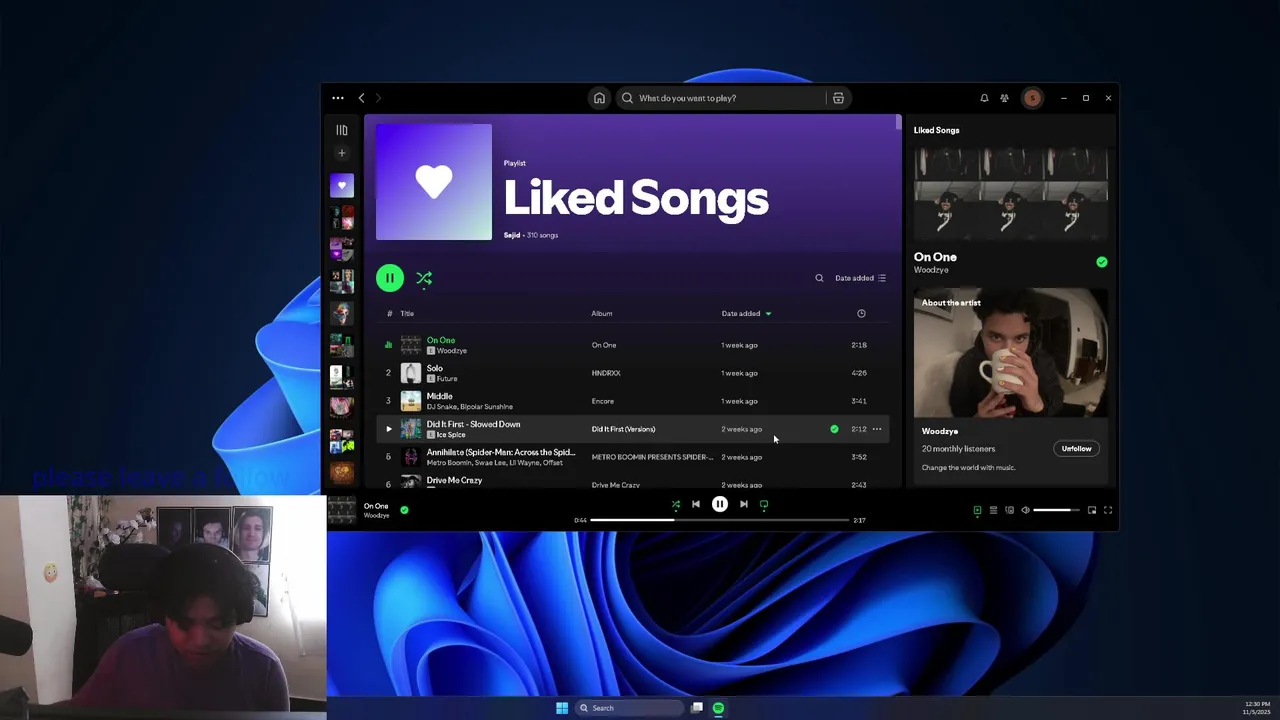
Task: Search within the Liked Songs playlist
Action: (819, 278)
